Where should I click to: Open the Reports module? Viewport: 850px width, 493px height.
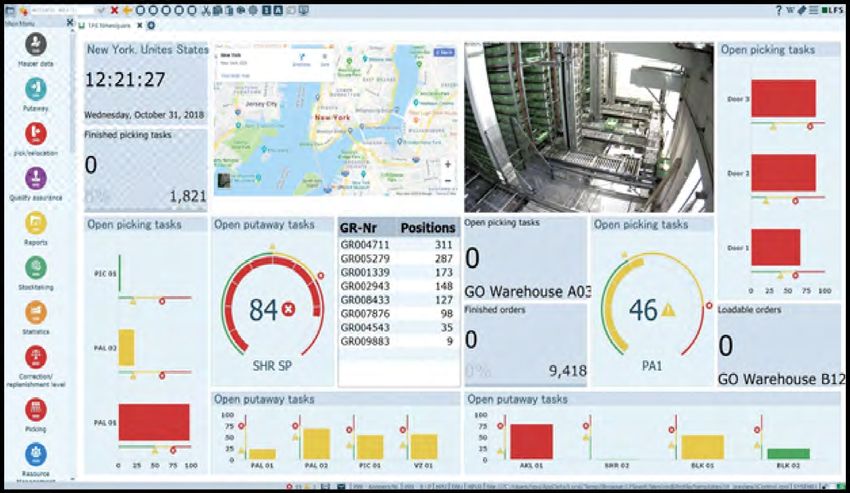(x=36, y=222)
